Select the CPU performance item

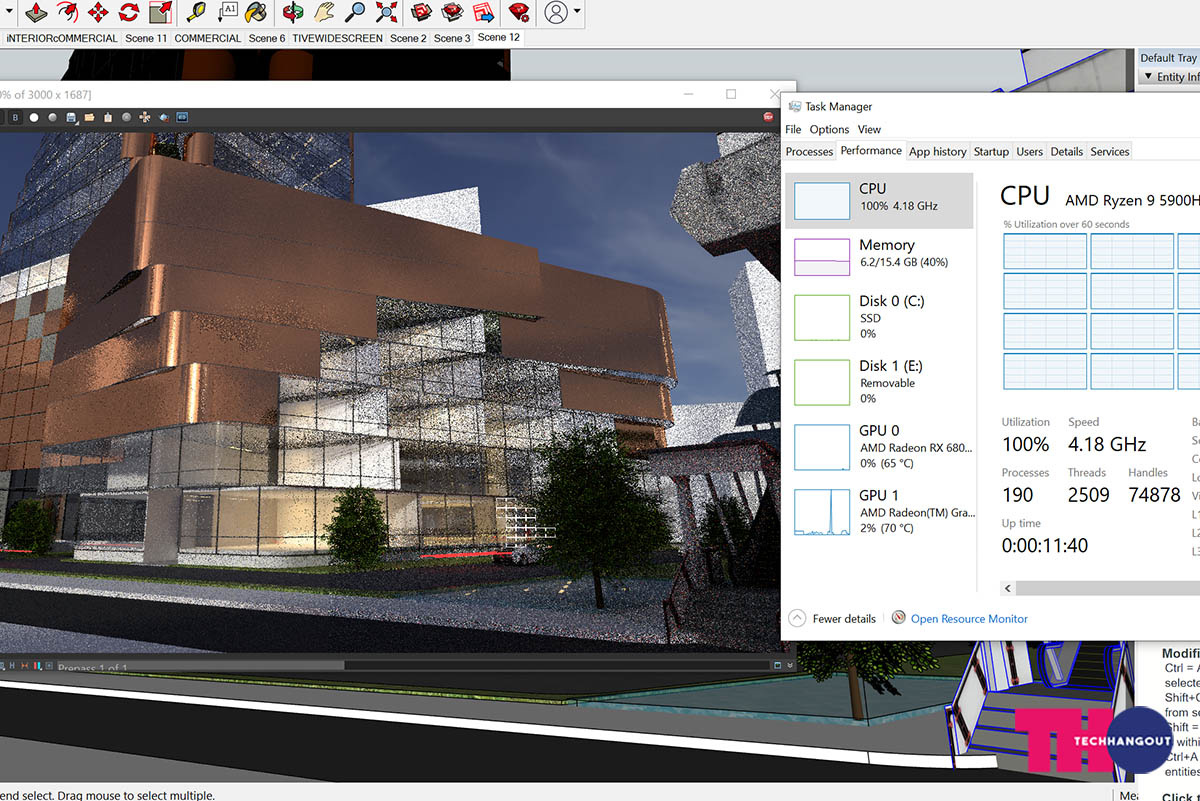point(879,201)
